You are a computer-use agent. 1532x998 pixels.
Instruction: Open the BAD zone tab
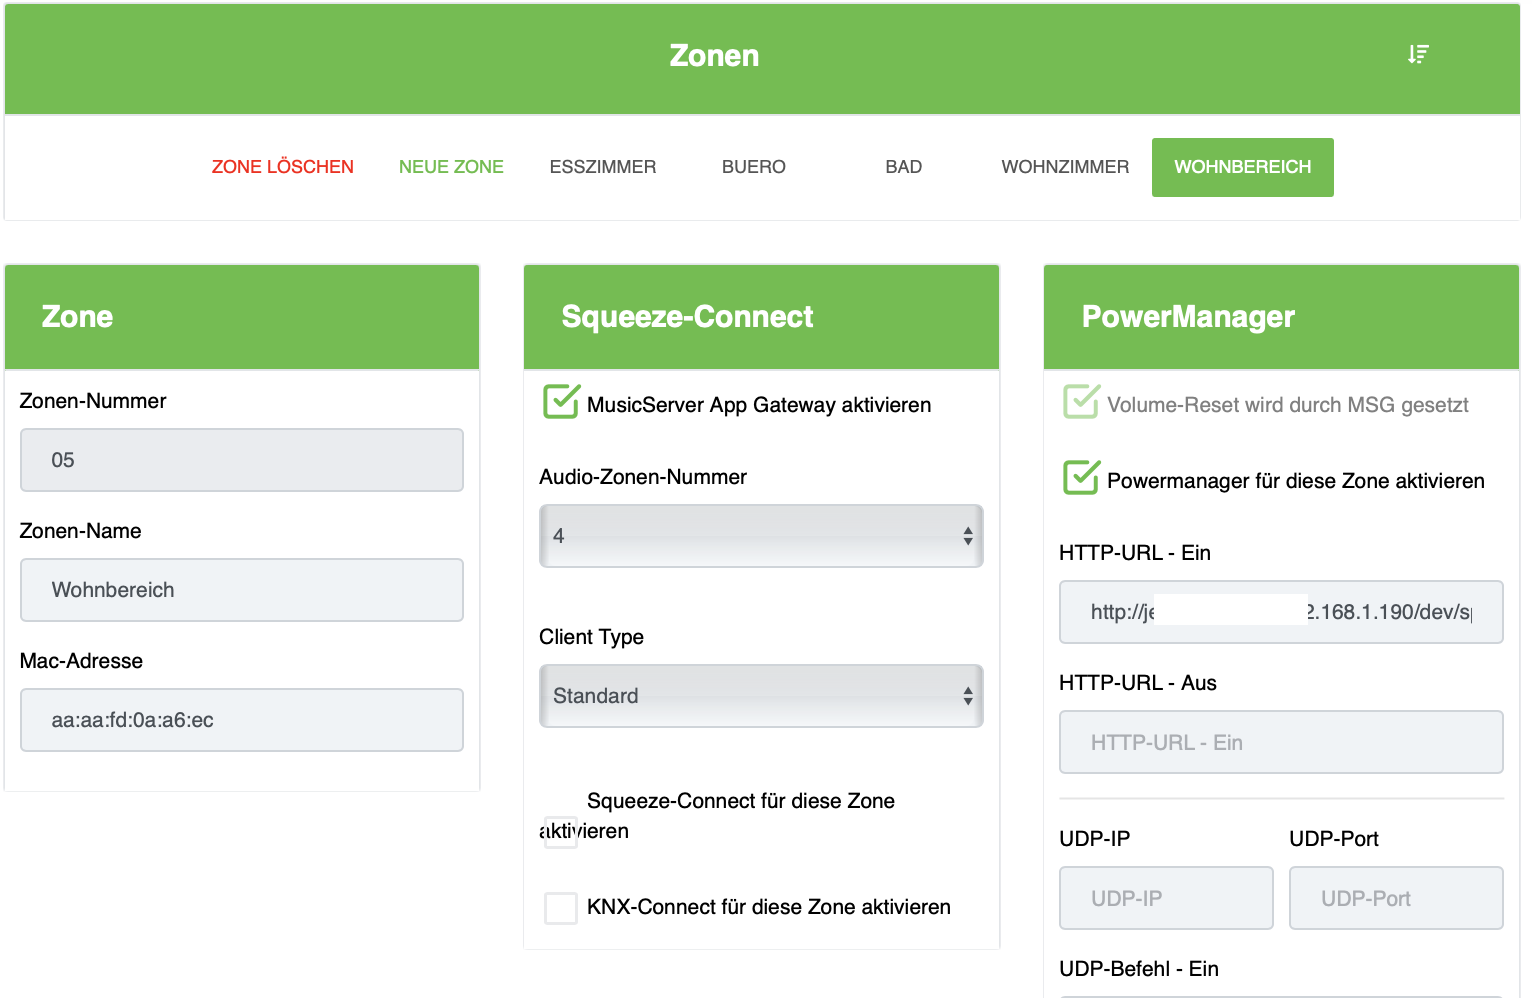903,167
